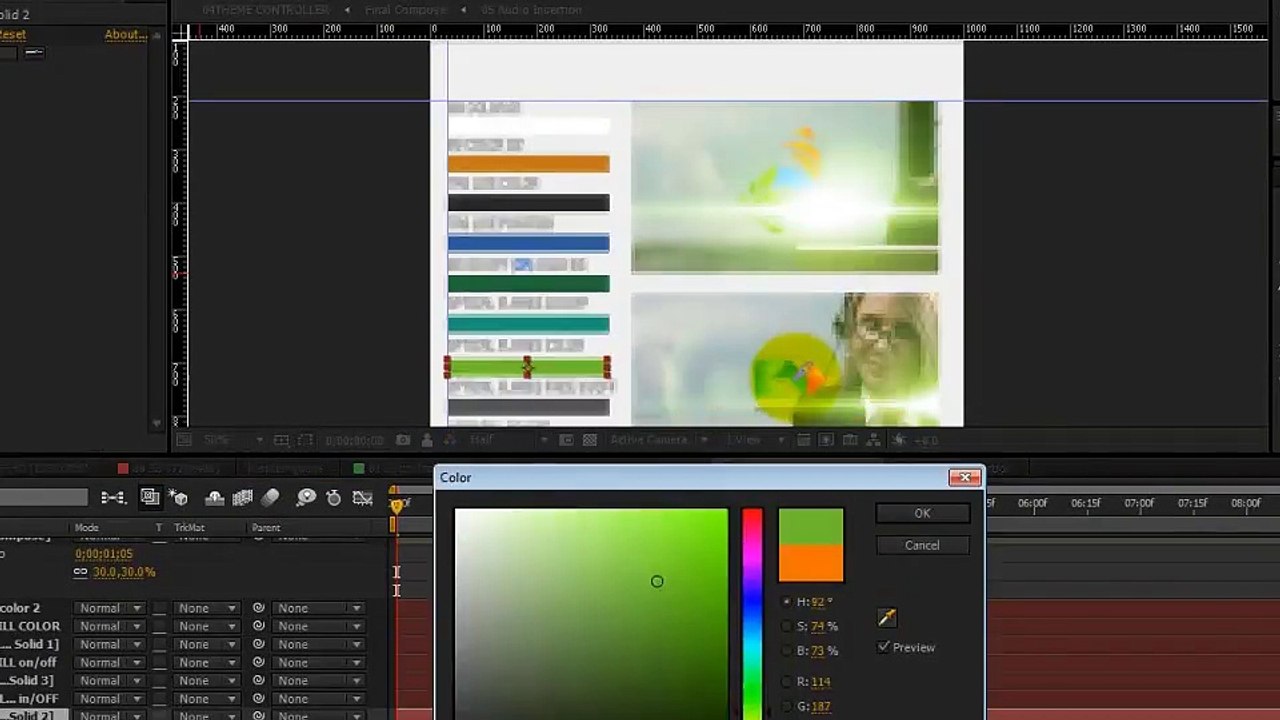Open the Half resolution dropdown in the viewer
Viewport: 1280px width, 720px height.
[507, 440]
